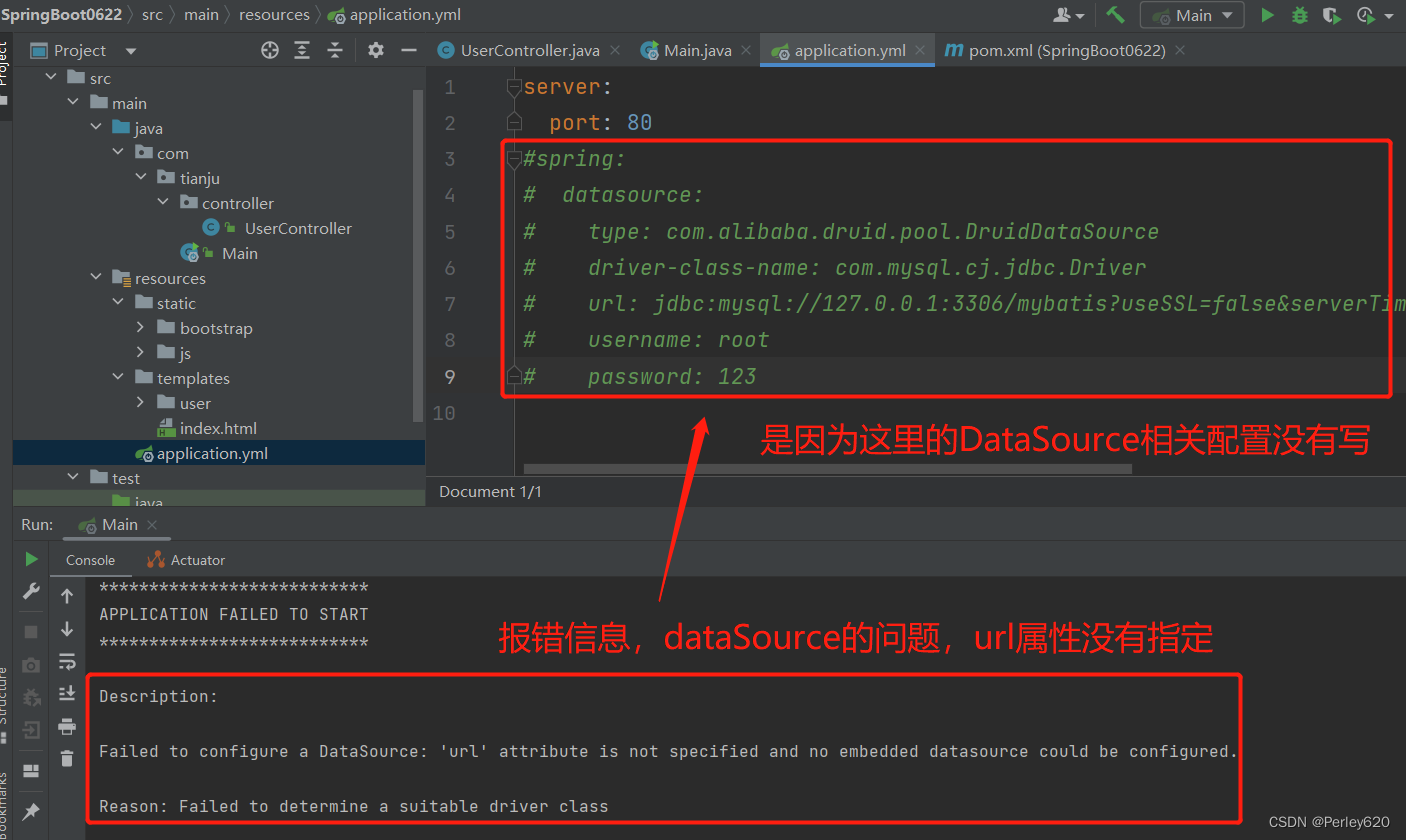
Task: Expand the js folder
Action: [141, 353]
